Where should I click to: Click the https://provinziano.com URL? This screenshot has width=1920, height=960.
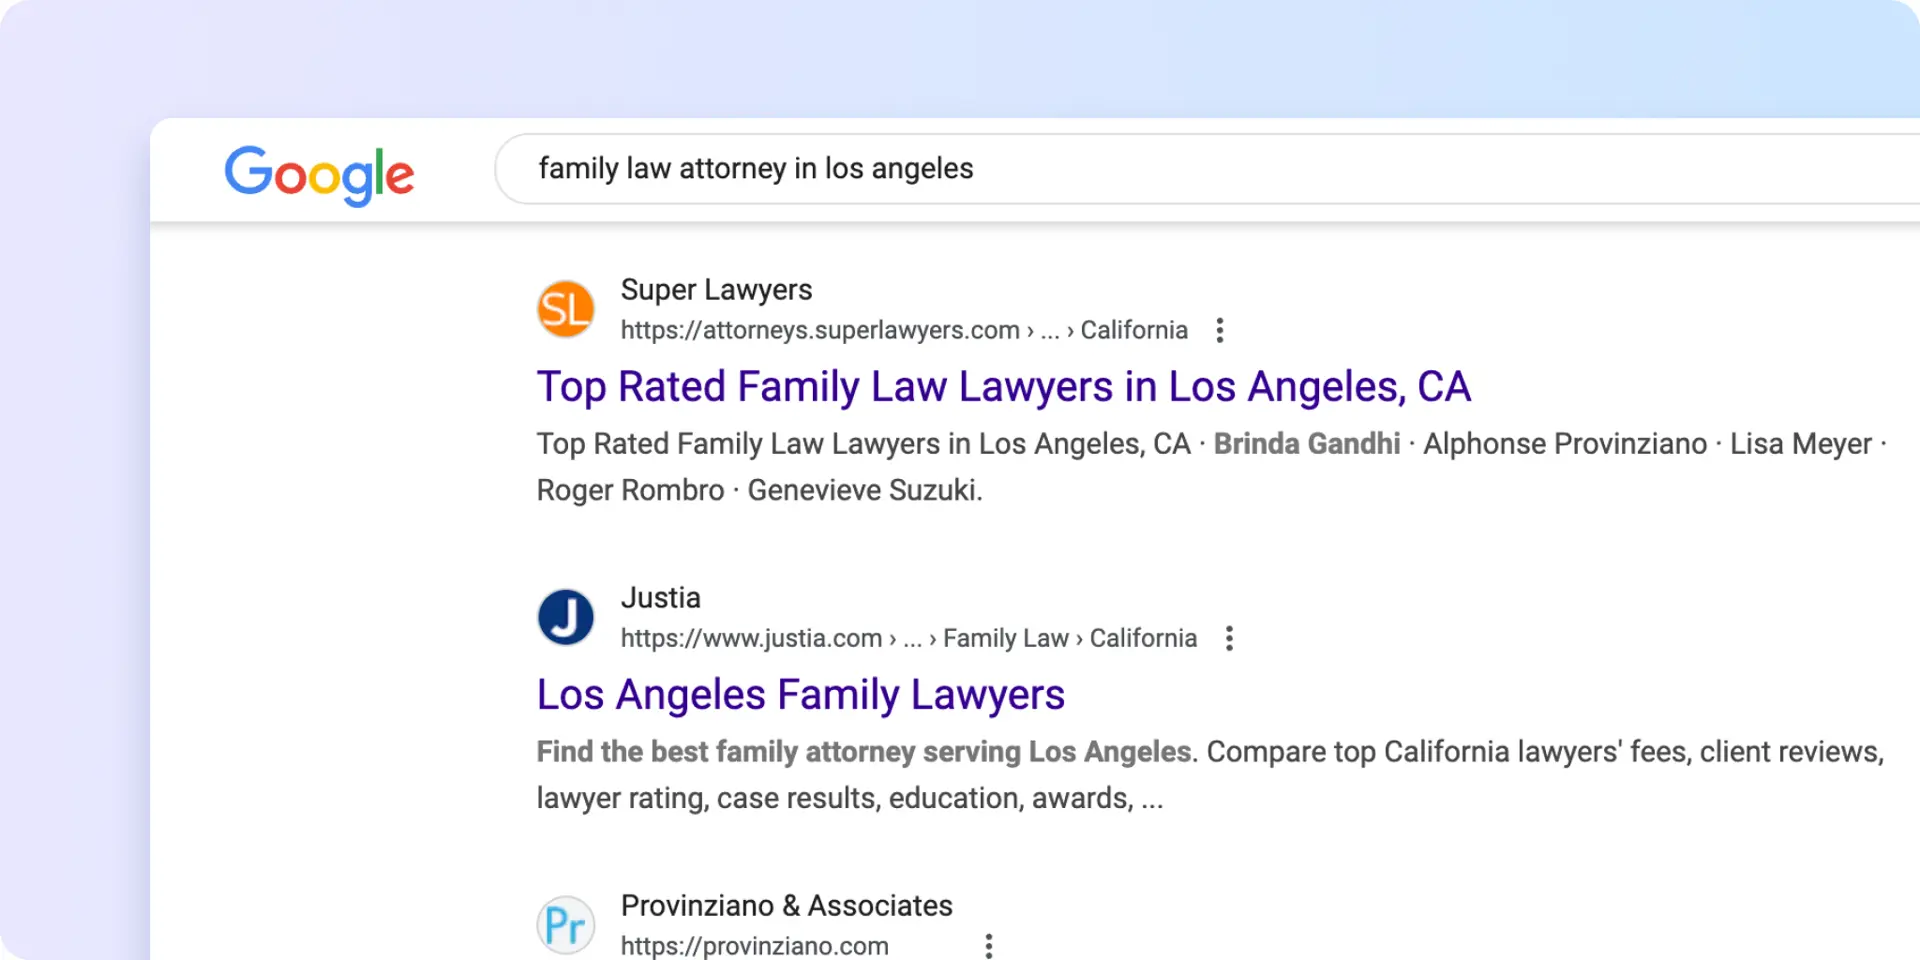point(754,946)
